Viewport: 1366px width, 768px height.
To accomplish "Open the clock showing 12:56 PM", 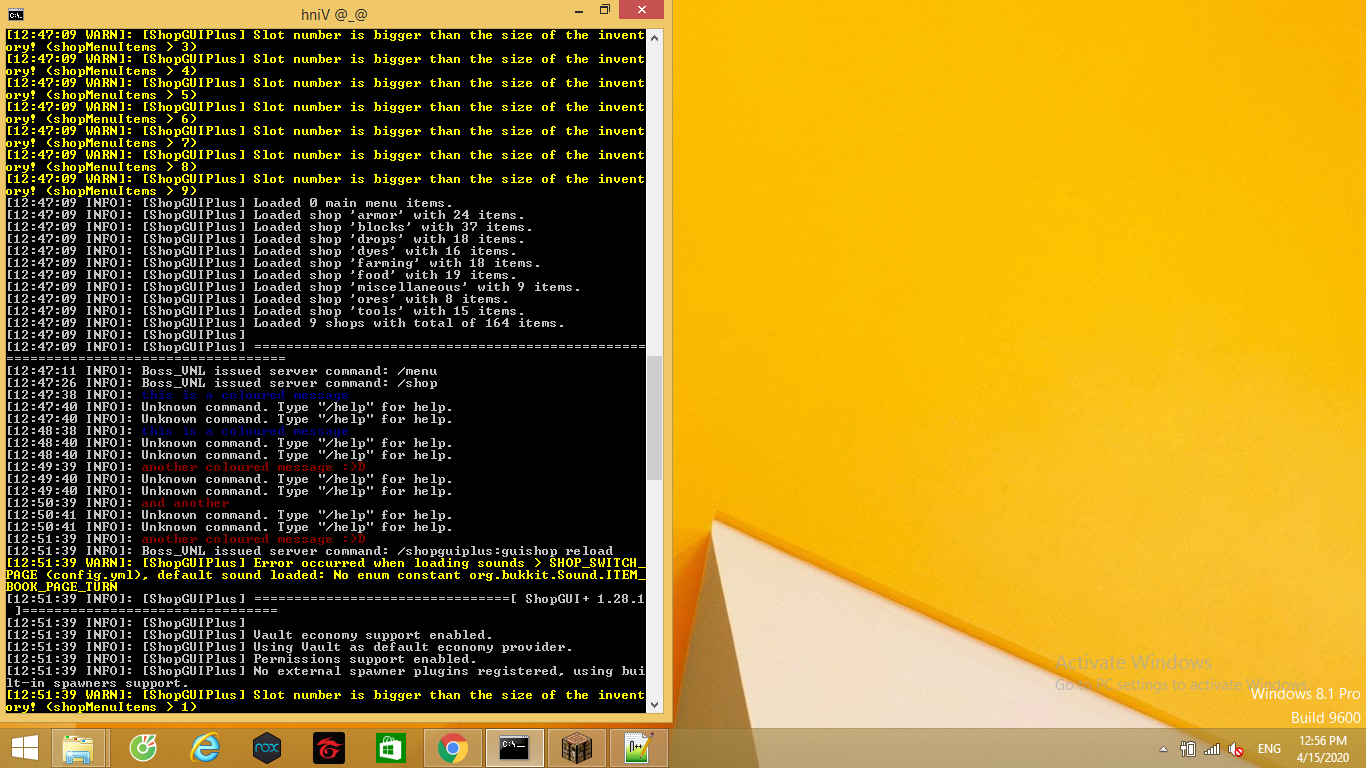I will (1321, 748).
